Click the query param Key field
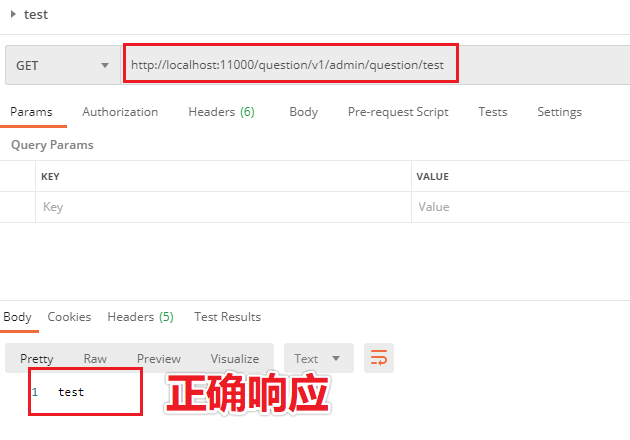The width and height of the screenshot is (630, 440). coord(222,207)
